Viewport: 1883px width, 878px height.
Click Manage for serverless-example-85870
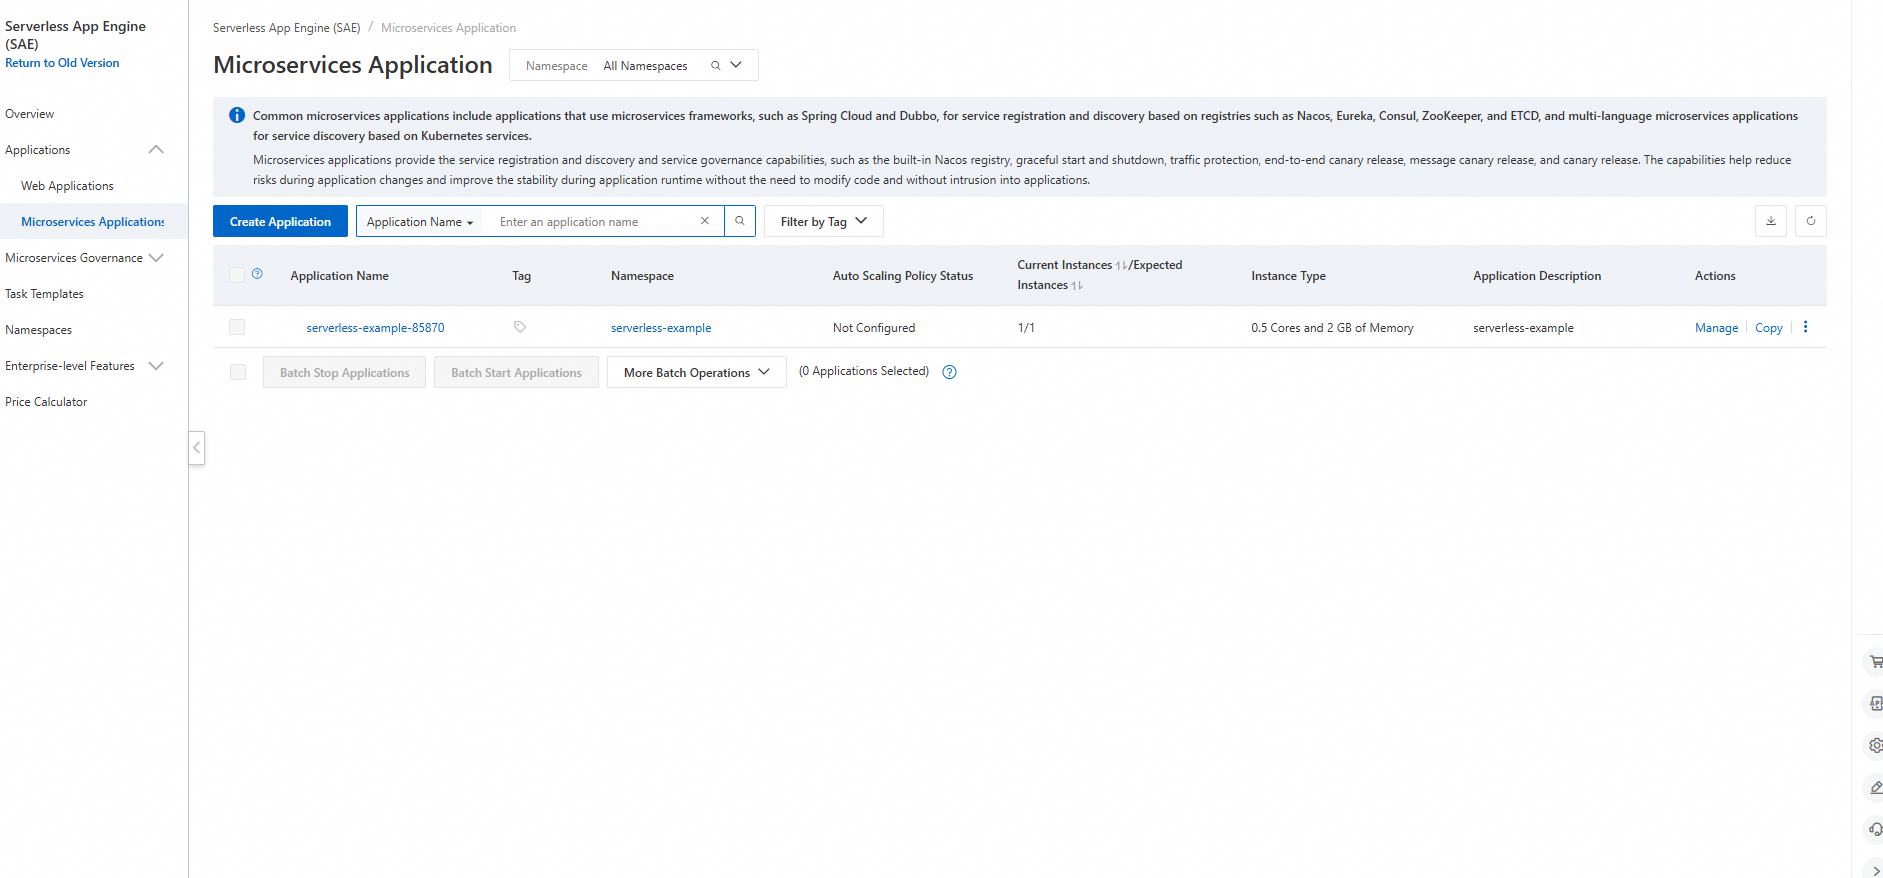tap(1716, 328)
